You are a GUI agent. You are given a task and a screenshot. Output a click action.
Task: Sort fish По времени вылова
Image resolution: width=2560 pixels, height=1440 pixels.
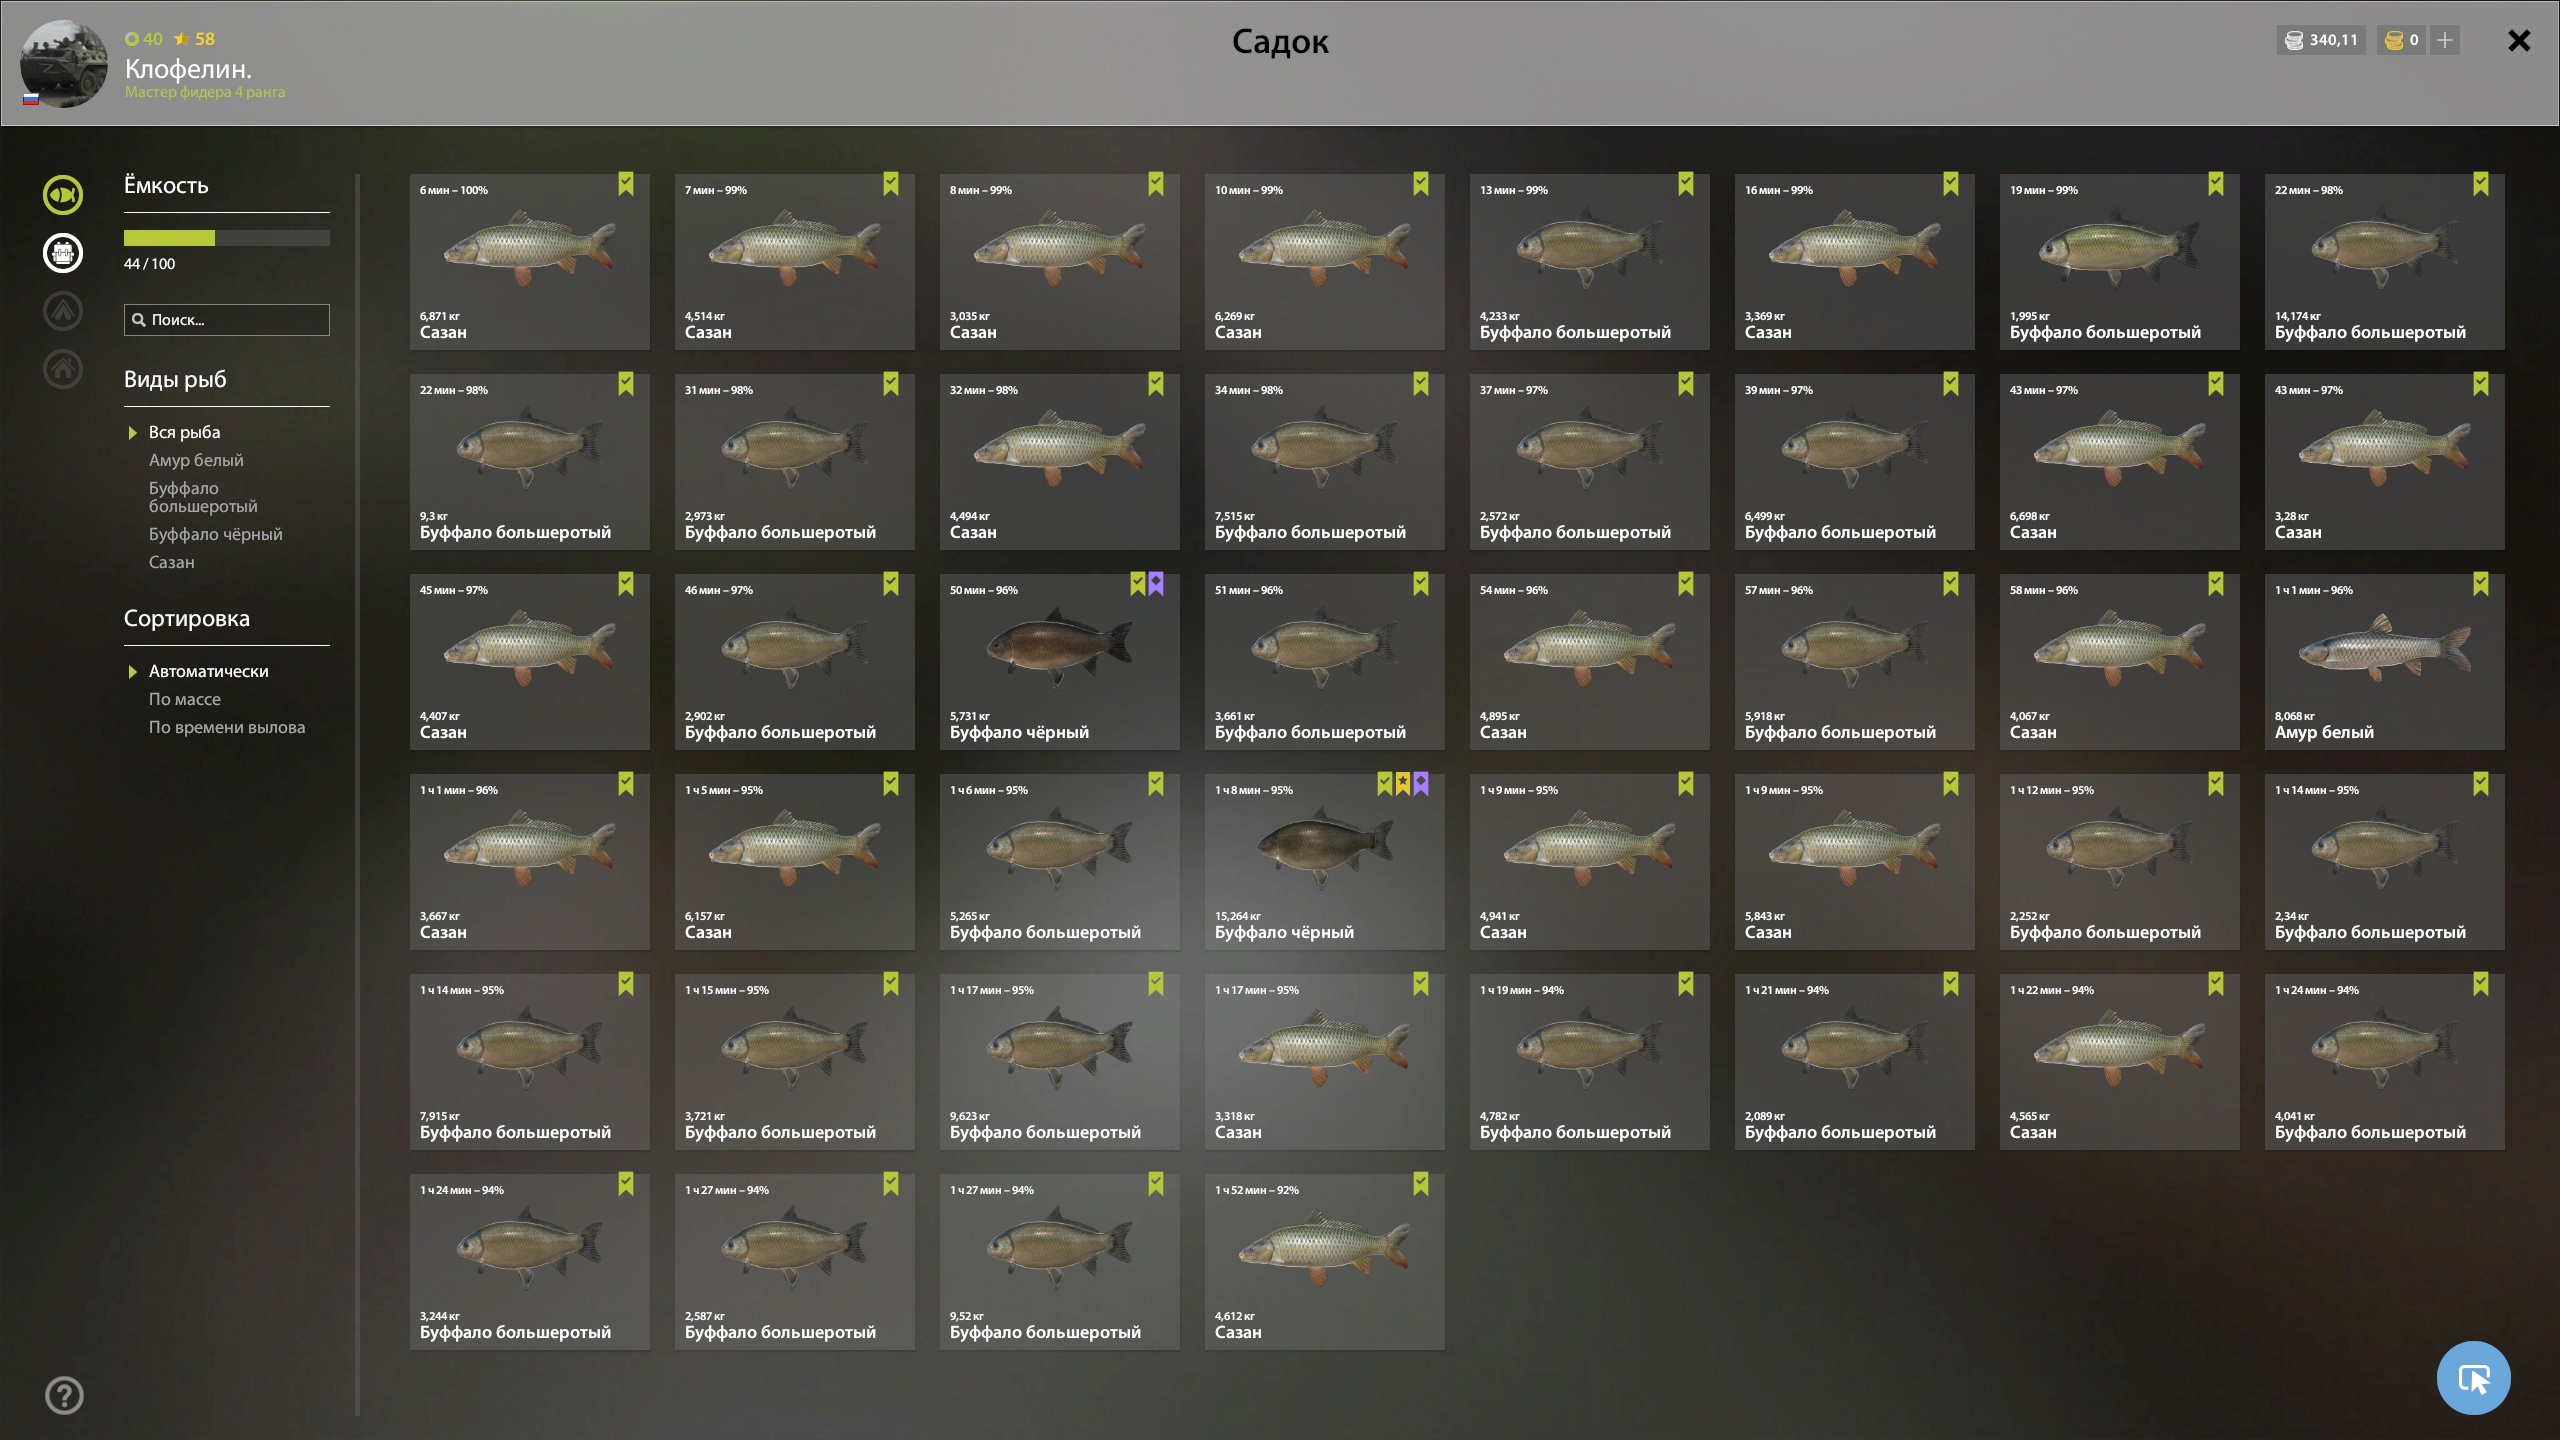point(227,727)
